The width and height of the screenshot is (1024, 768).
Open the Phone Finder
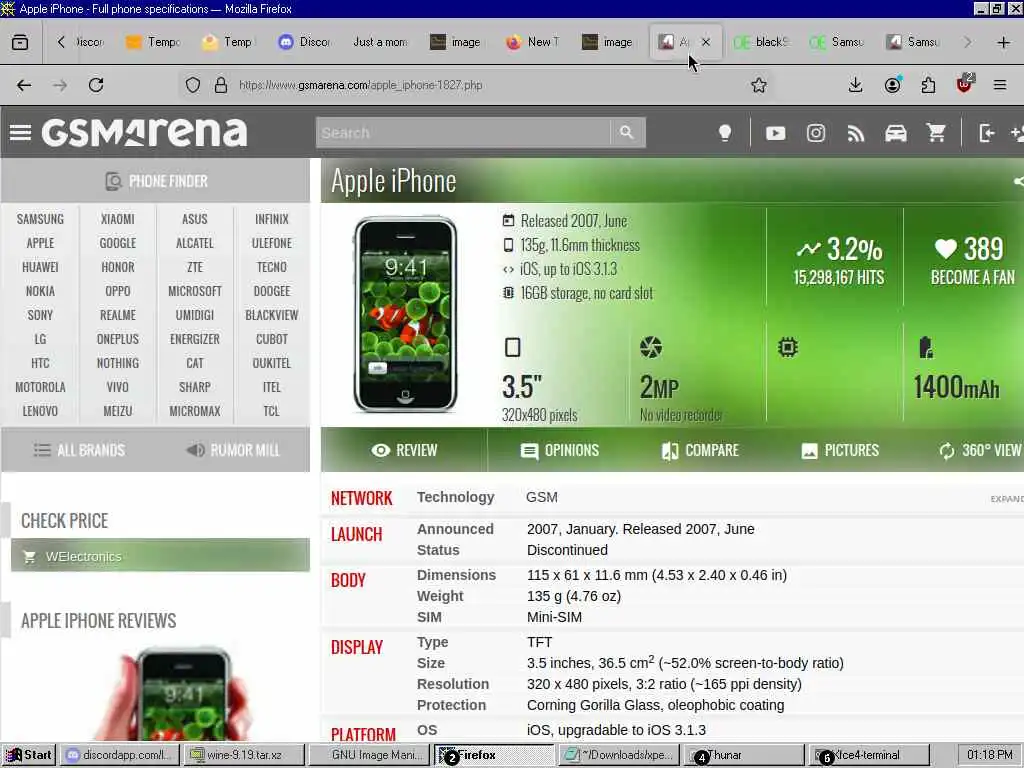click(x=156, y=181)
